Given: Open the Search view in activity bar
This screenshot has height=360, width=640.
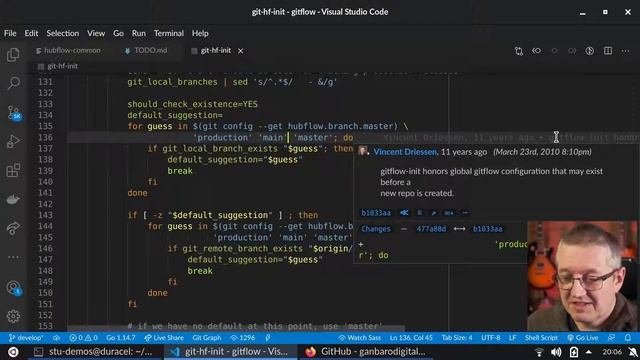Looking at the screenshot, I should coord(13,83).
